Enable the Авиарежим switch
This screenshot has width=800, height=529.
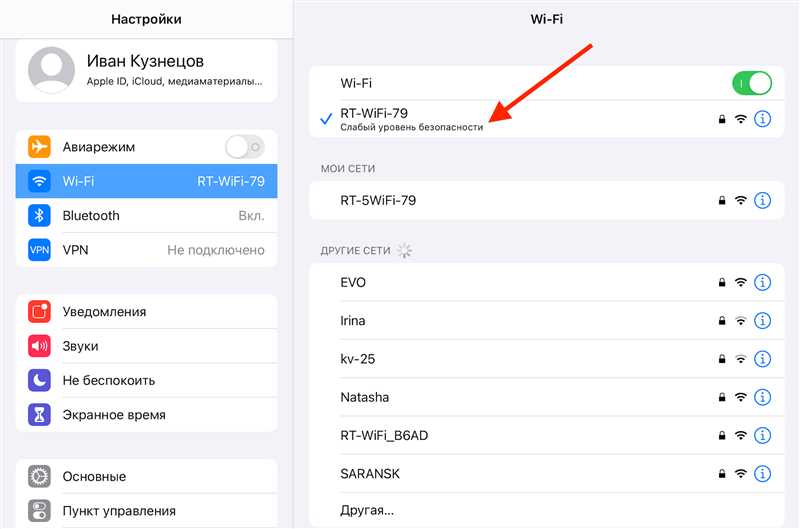(245, 147)
